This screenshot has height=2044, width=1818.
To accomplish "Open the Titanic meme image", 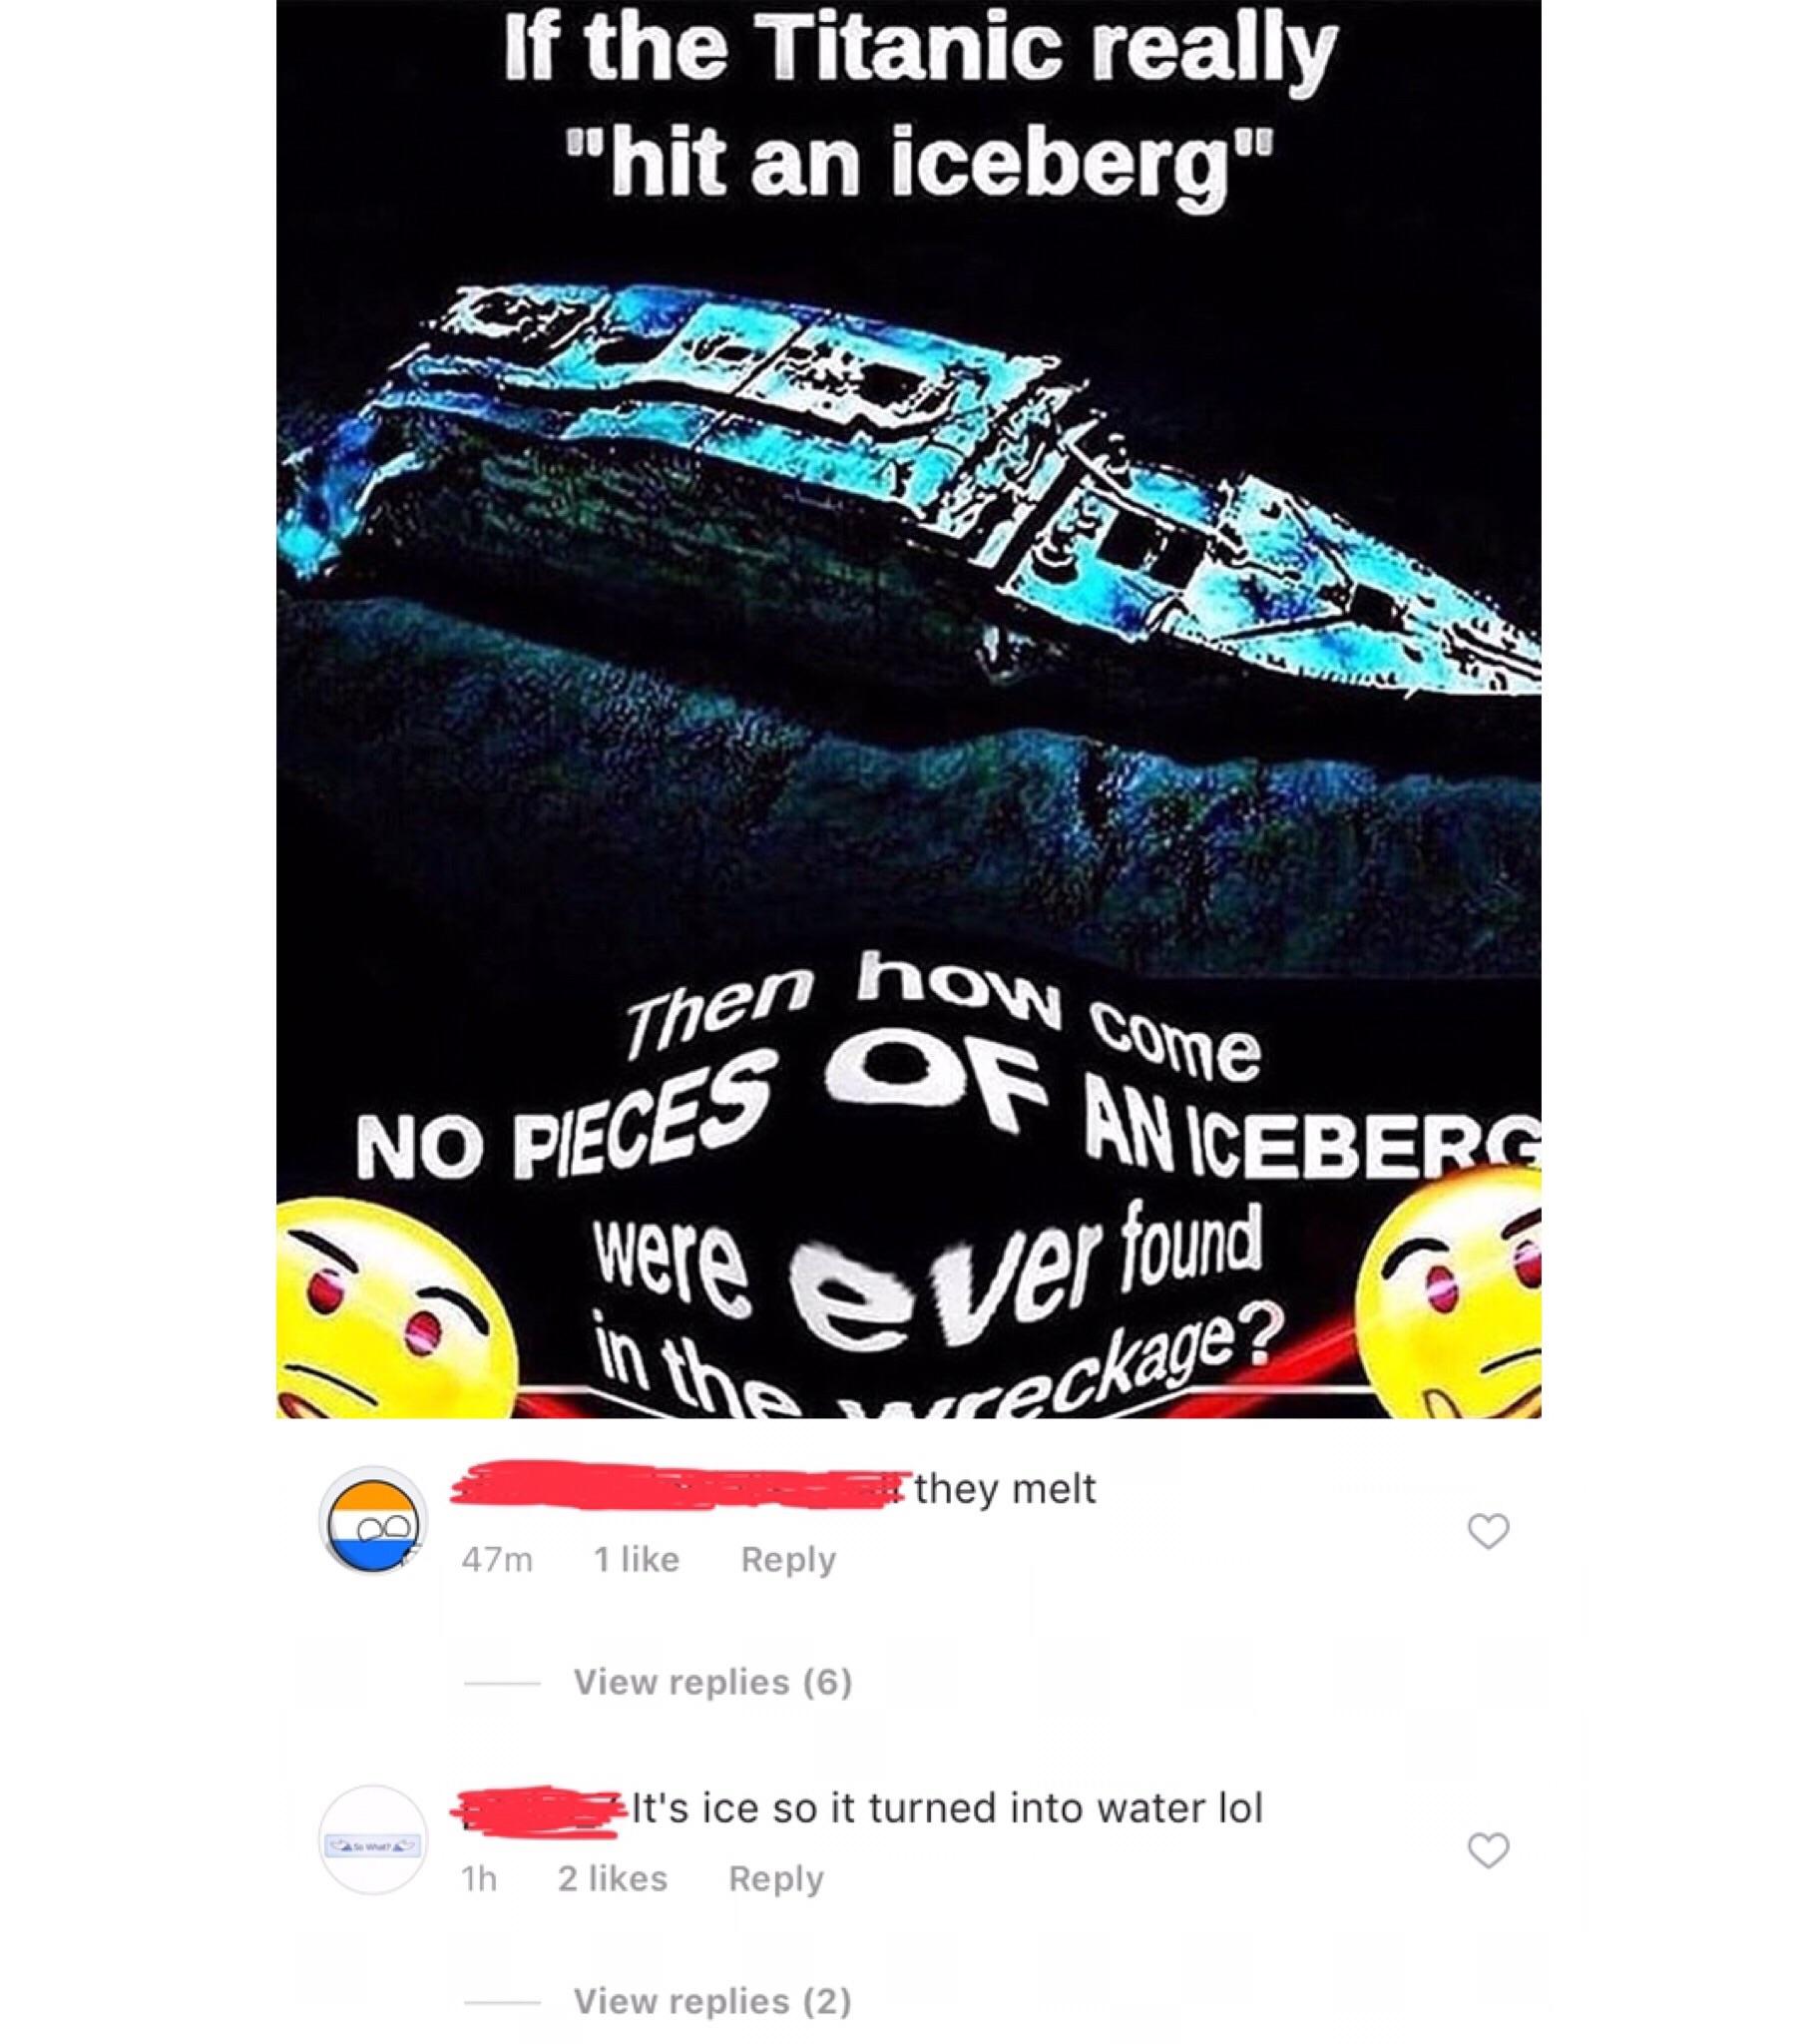I will (909, 709).
